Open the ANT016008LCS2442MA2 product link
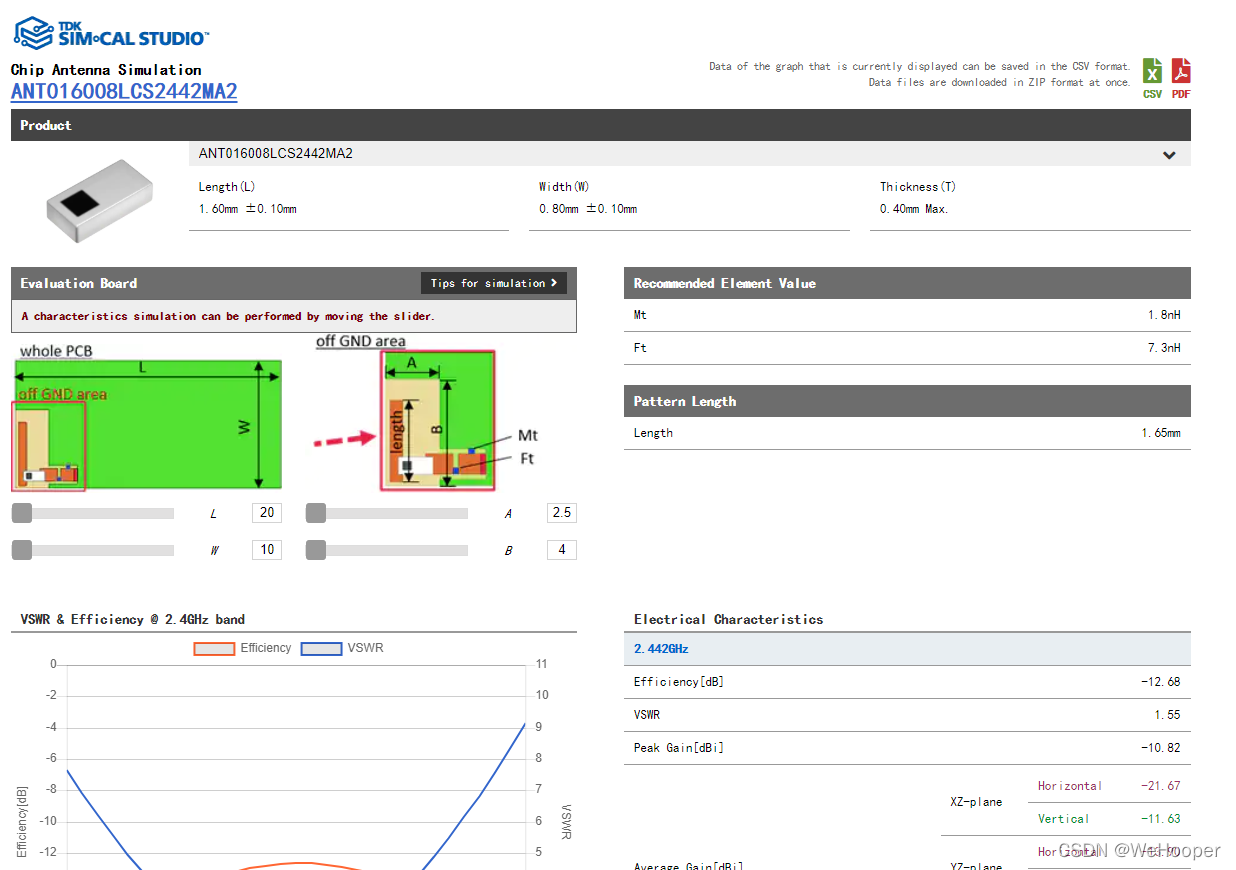1236x870 pixels. click(124, 92)
